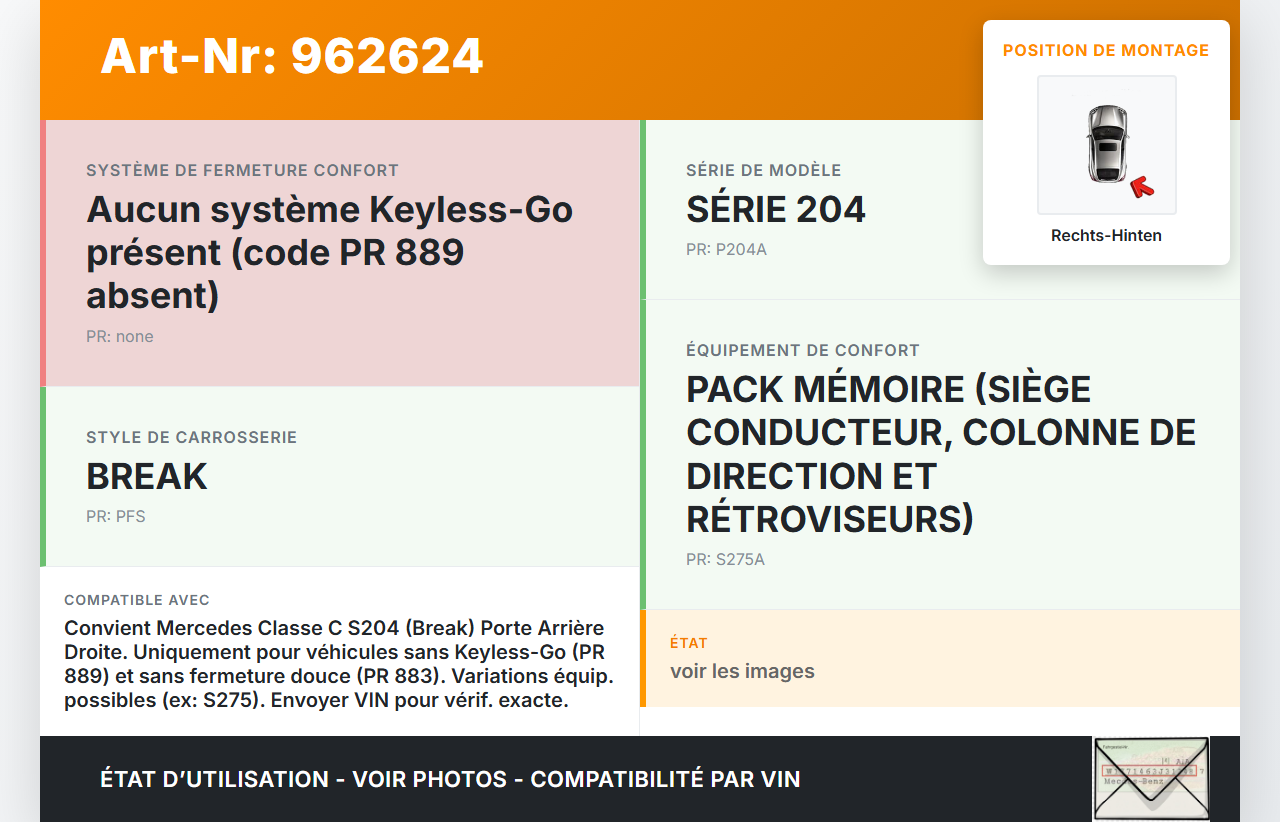This screenshot has height=822, width=1280.
Task: Click the SYSTÈME DE FERMETURE CONFORT label
Action: [x=242, y=170]
